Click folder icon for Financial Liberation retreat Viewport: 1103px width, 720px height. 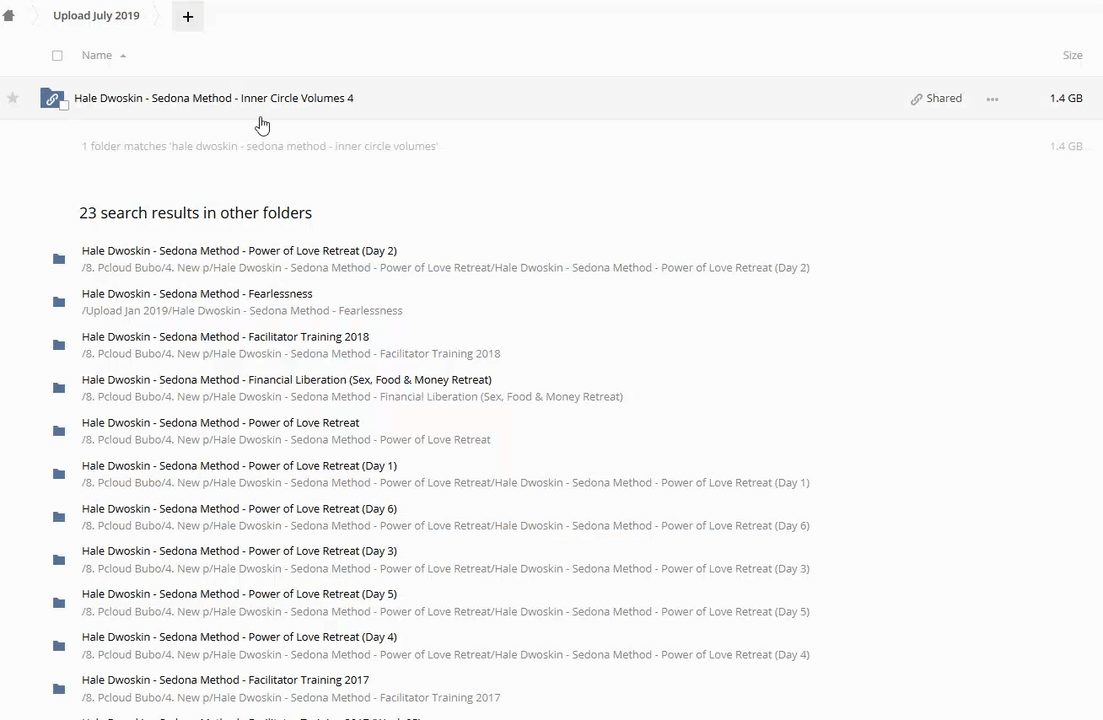click(59, 388)
